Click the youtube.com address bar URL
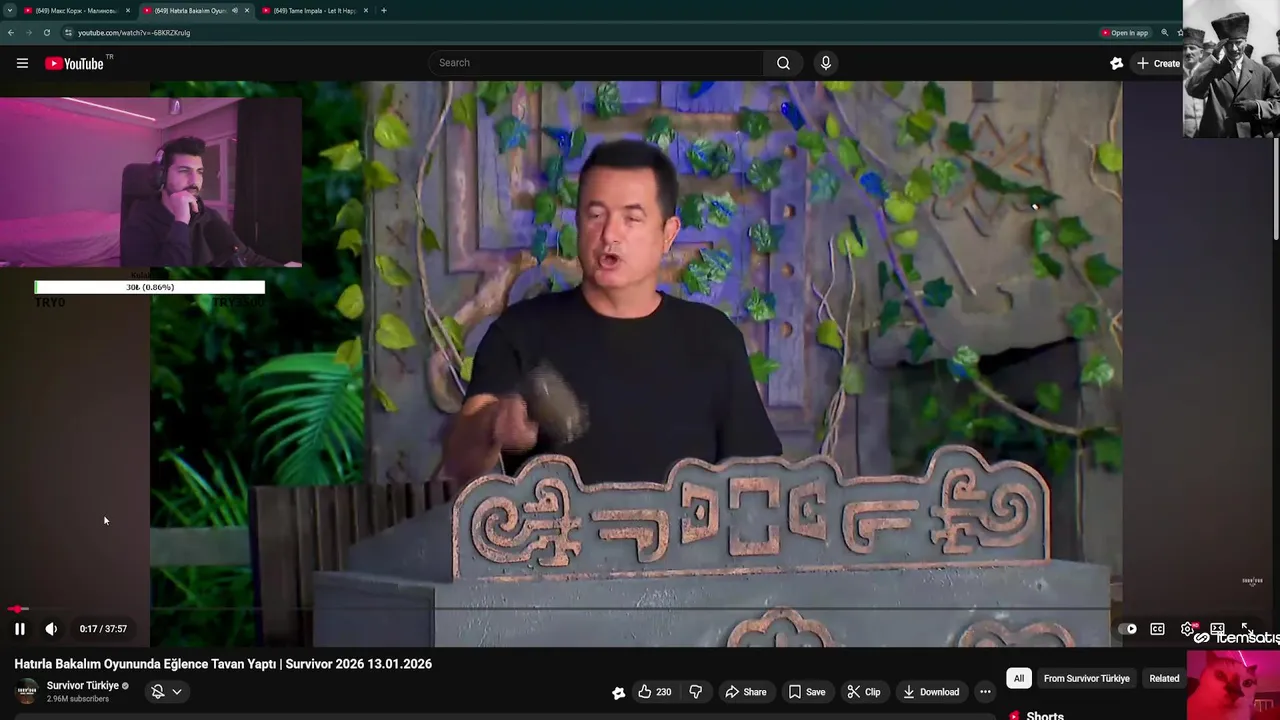Screen dimensions: 1280x720 point(134,33)
